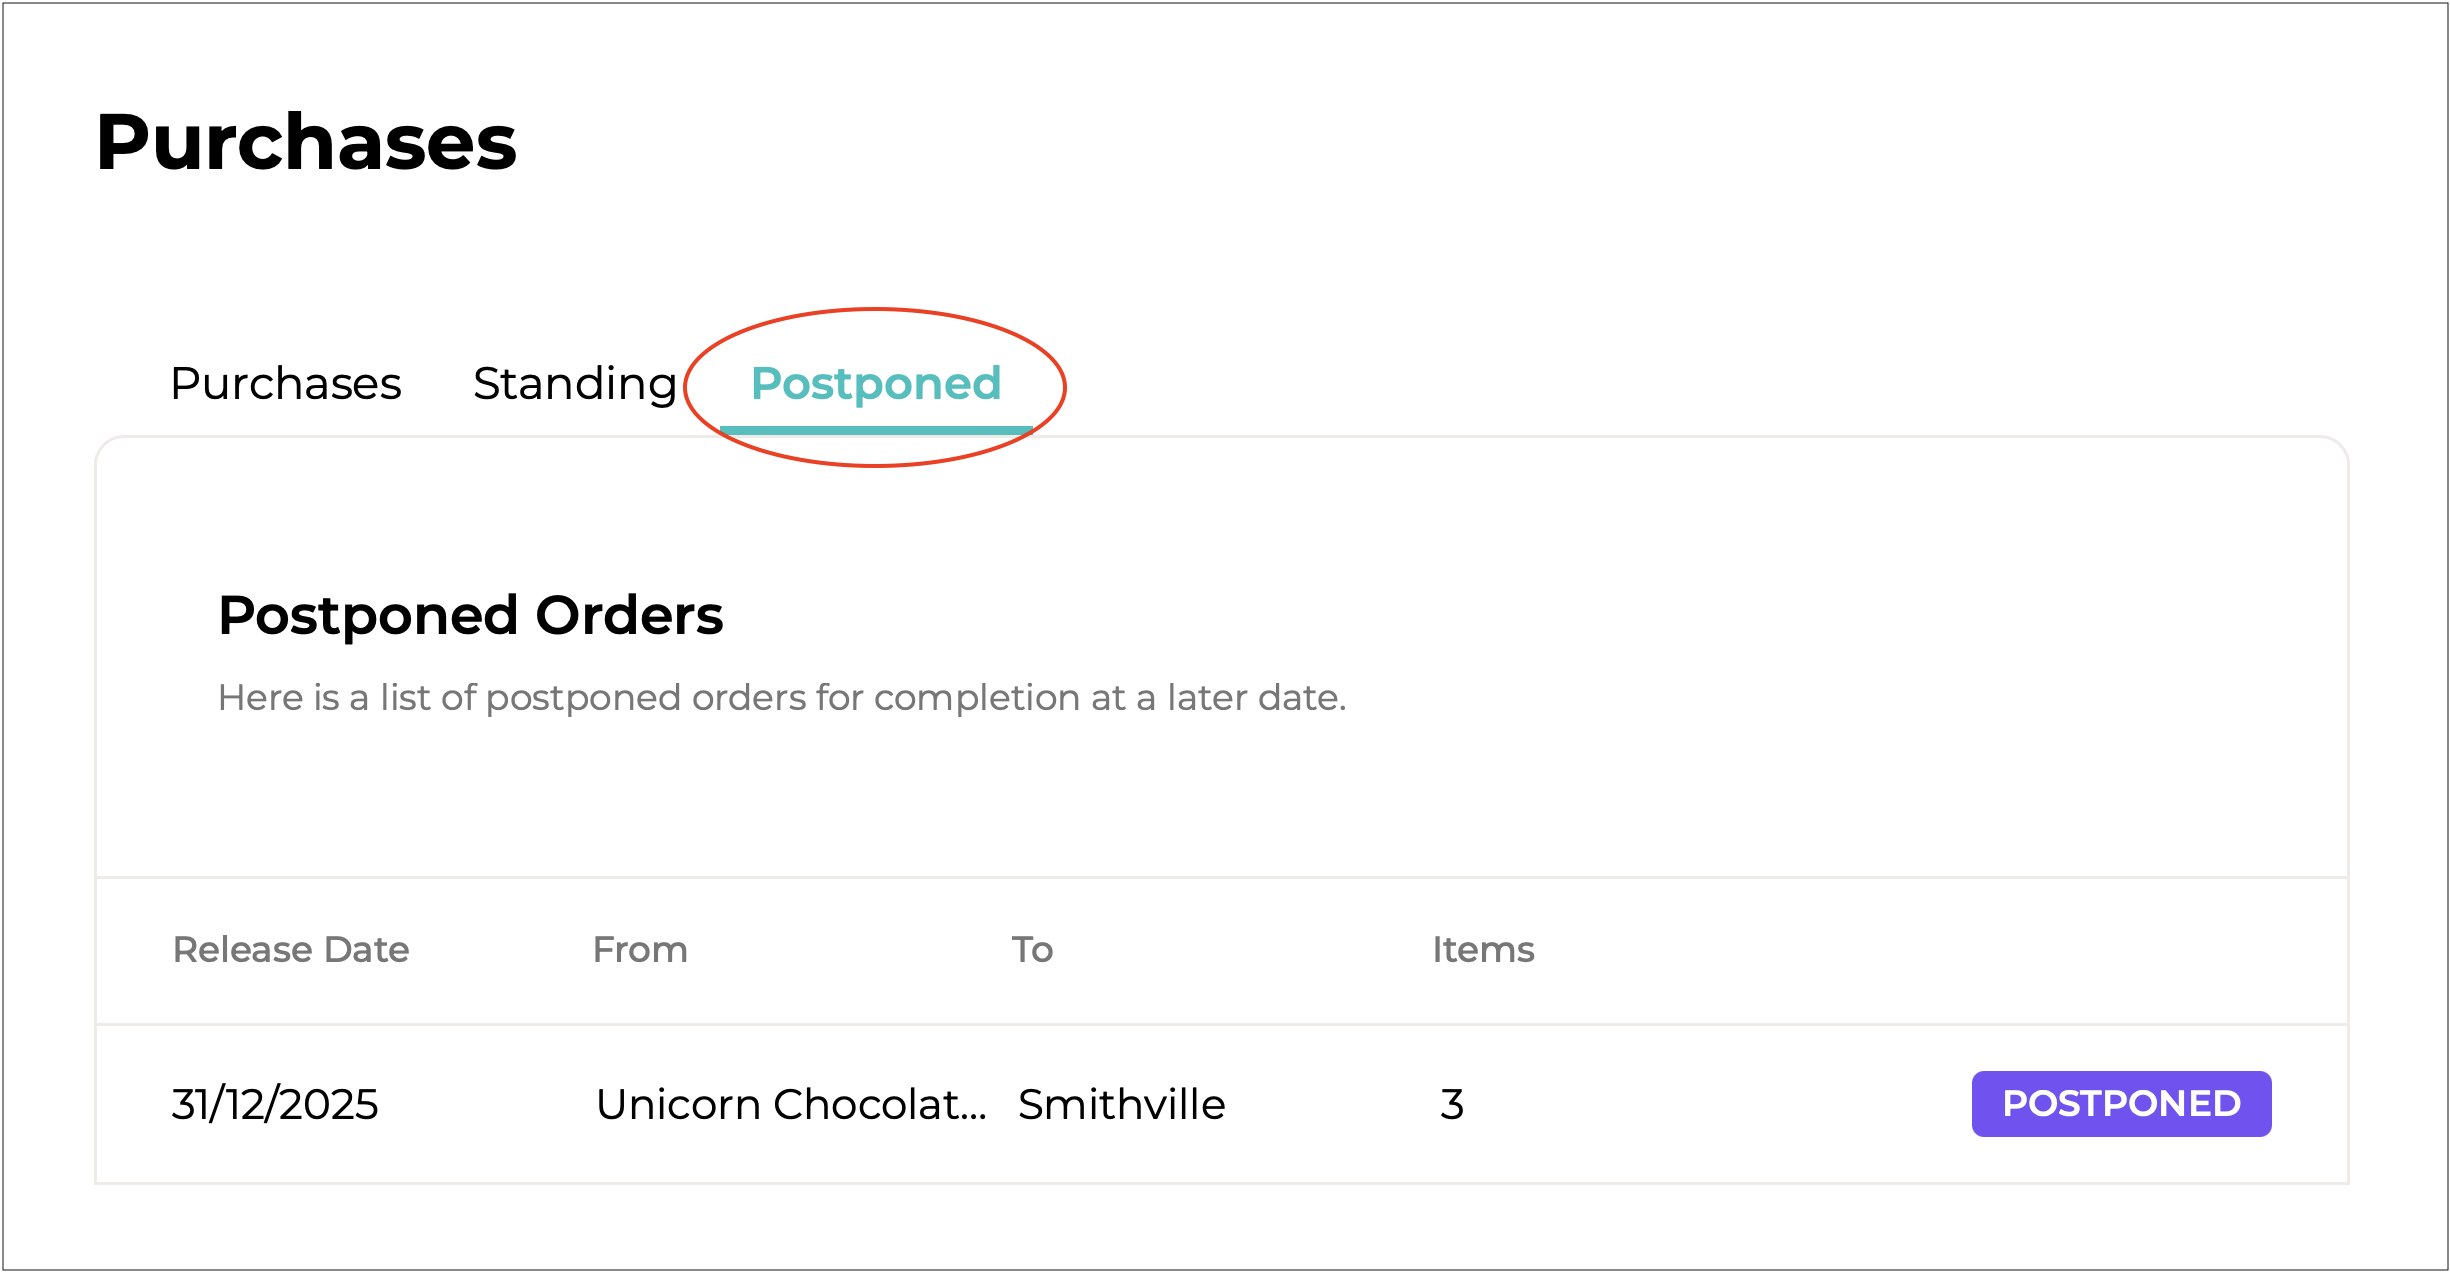
Task: Click the postponed orders description text
Action: 782,698
